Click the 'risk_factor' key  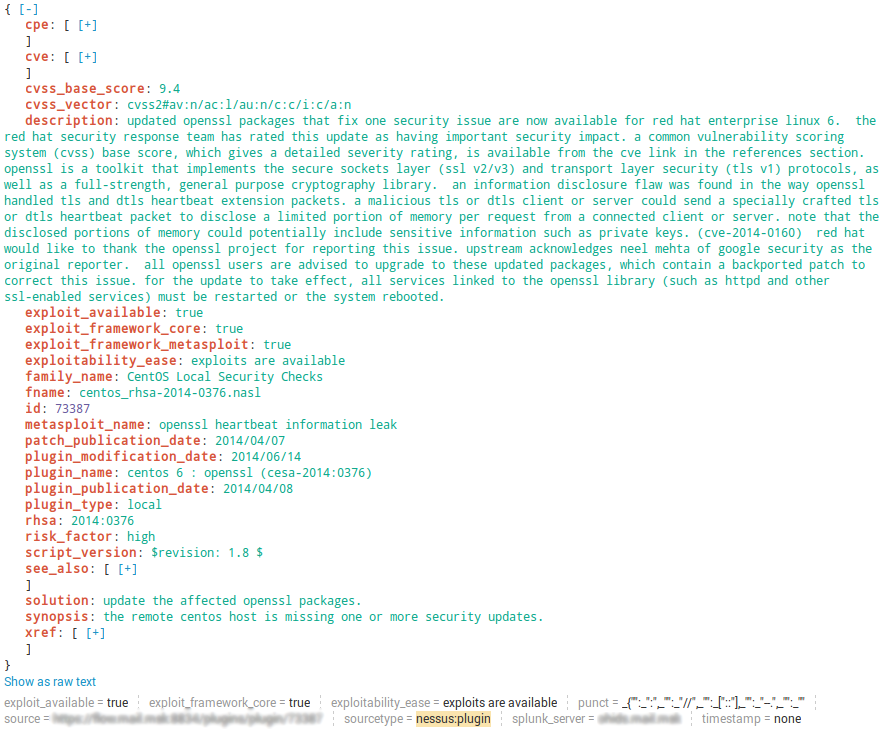(68, 536)
